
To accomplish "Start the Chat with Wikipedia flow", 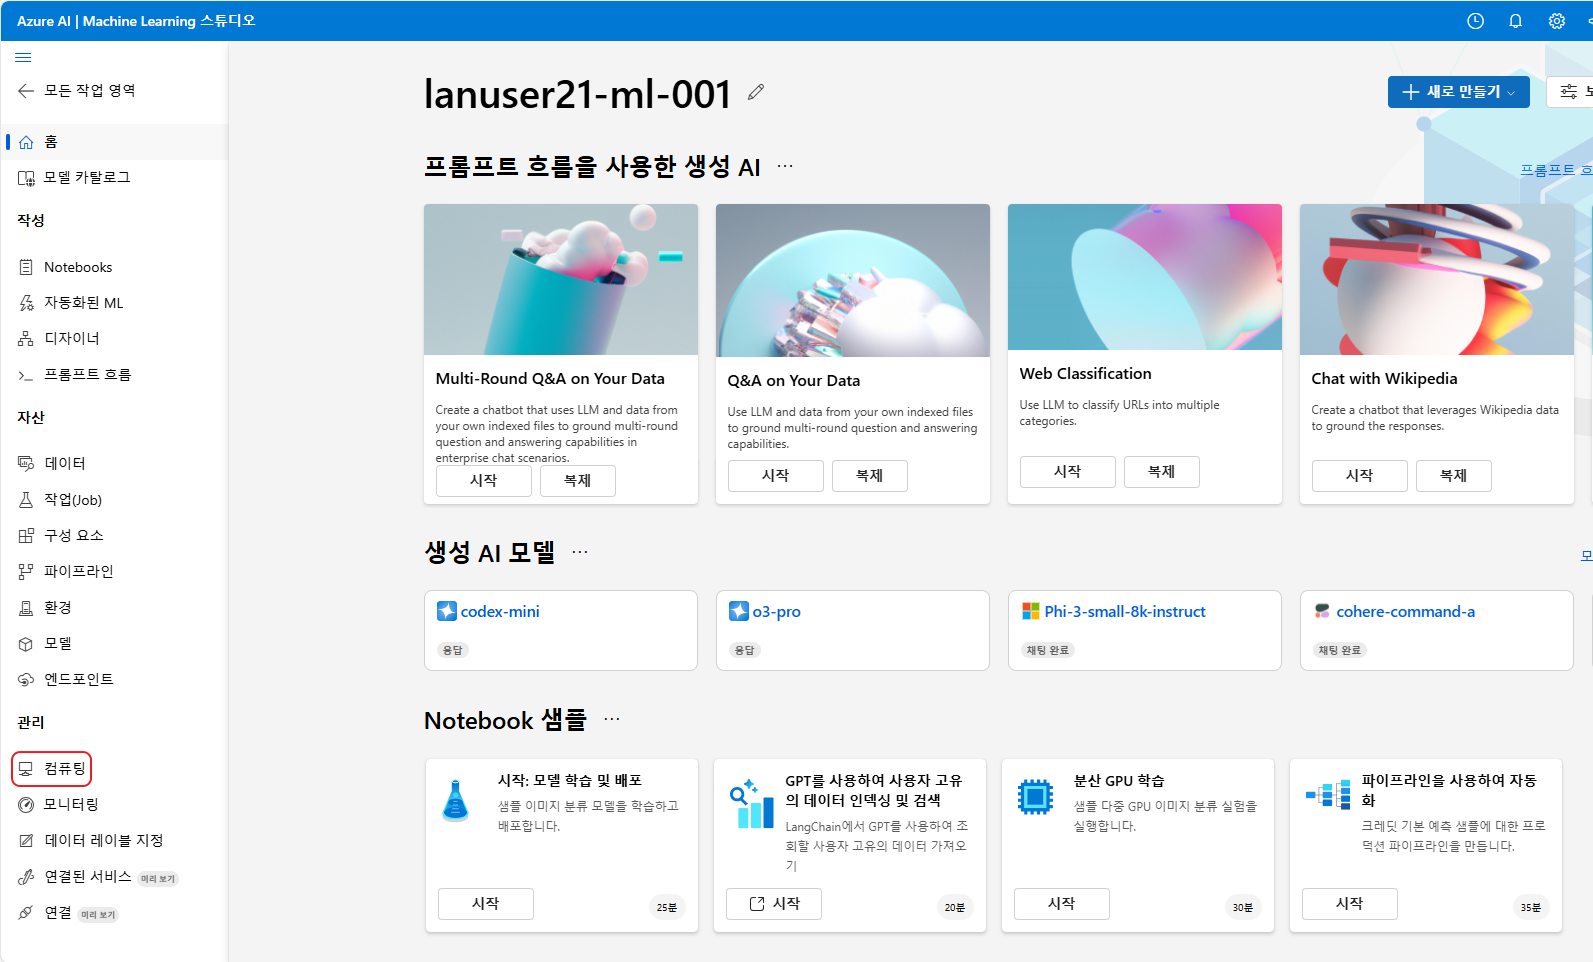I will pos(1360,476).
